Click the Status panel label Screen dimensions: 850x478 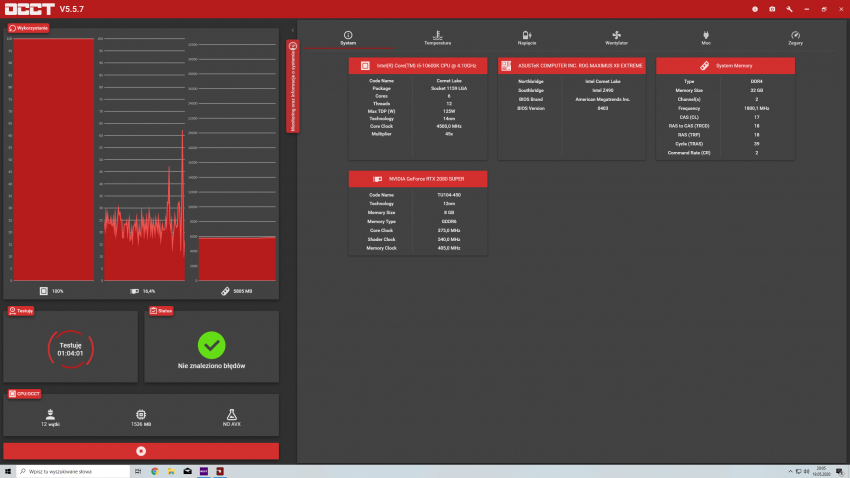coord(161,311)
